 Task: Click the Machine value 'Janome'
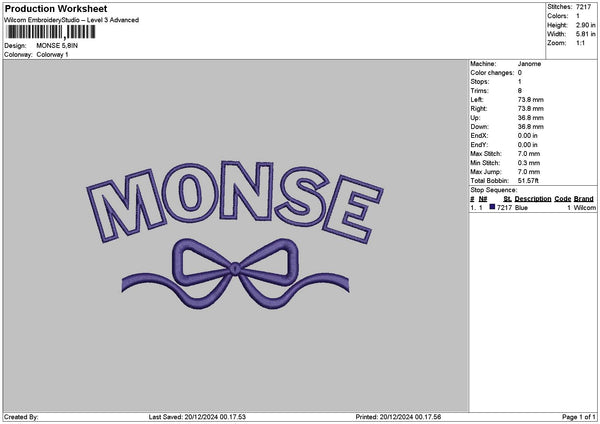[x=529, y=64]
